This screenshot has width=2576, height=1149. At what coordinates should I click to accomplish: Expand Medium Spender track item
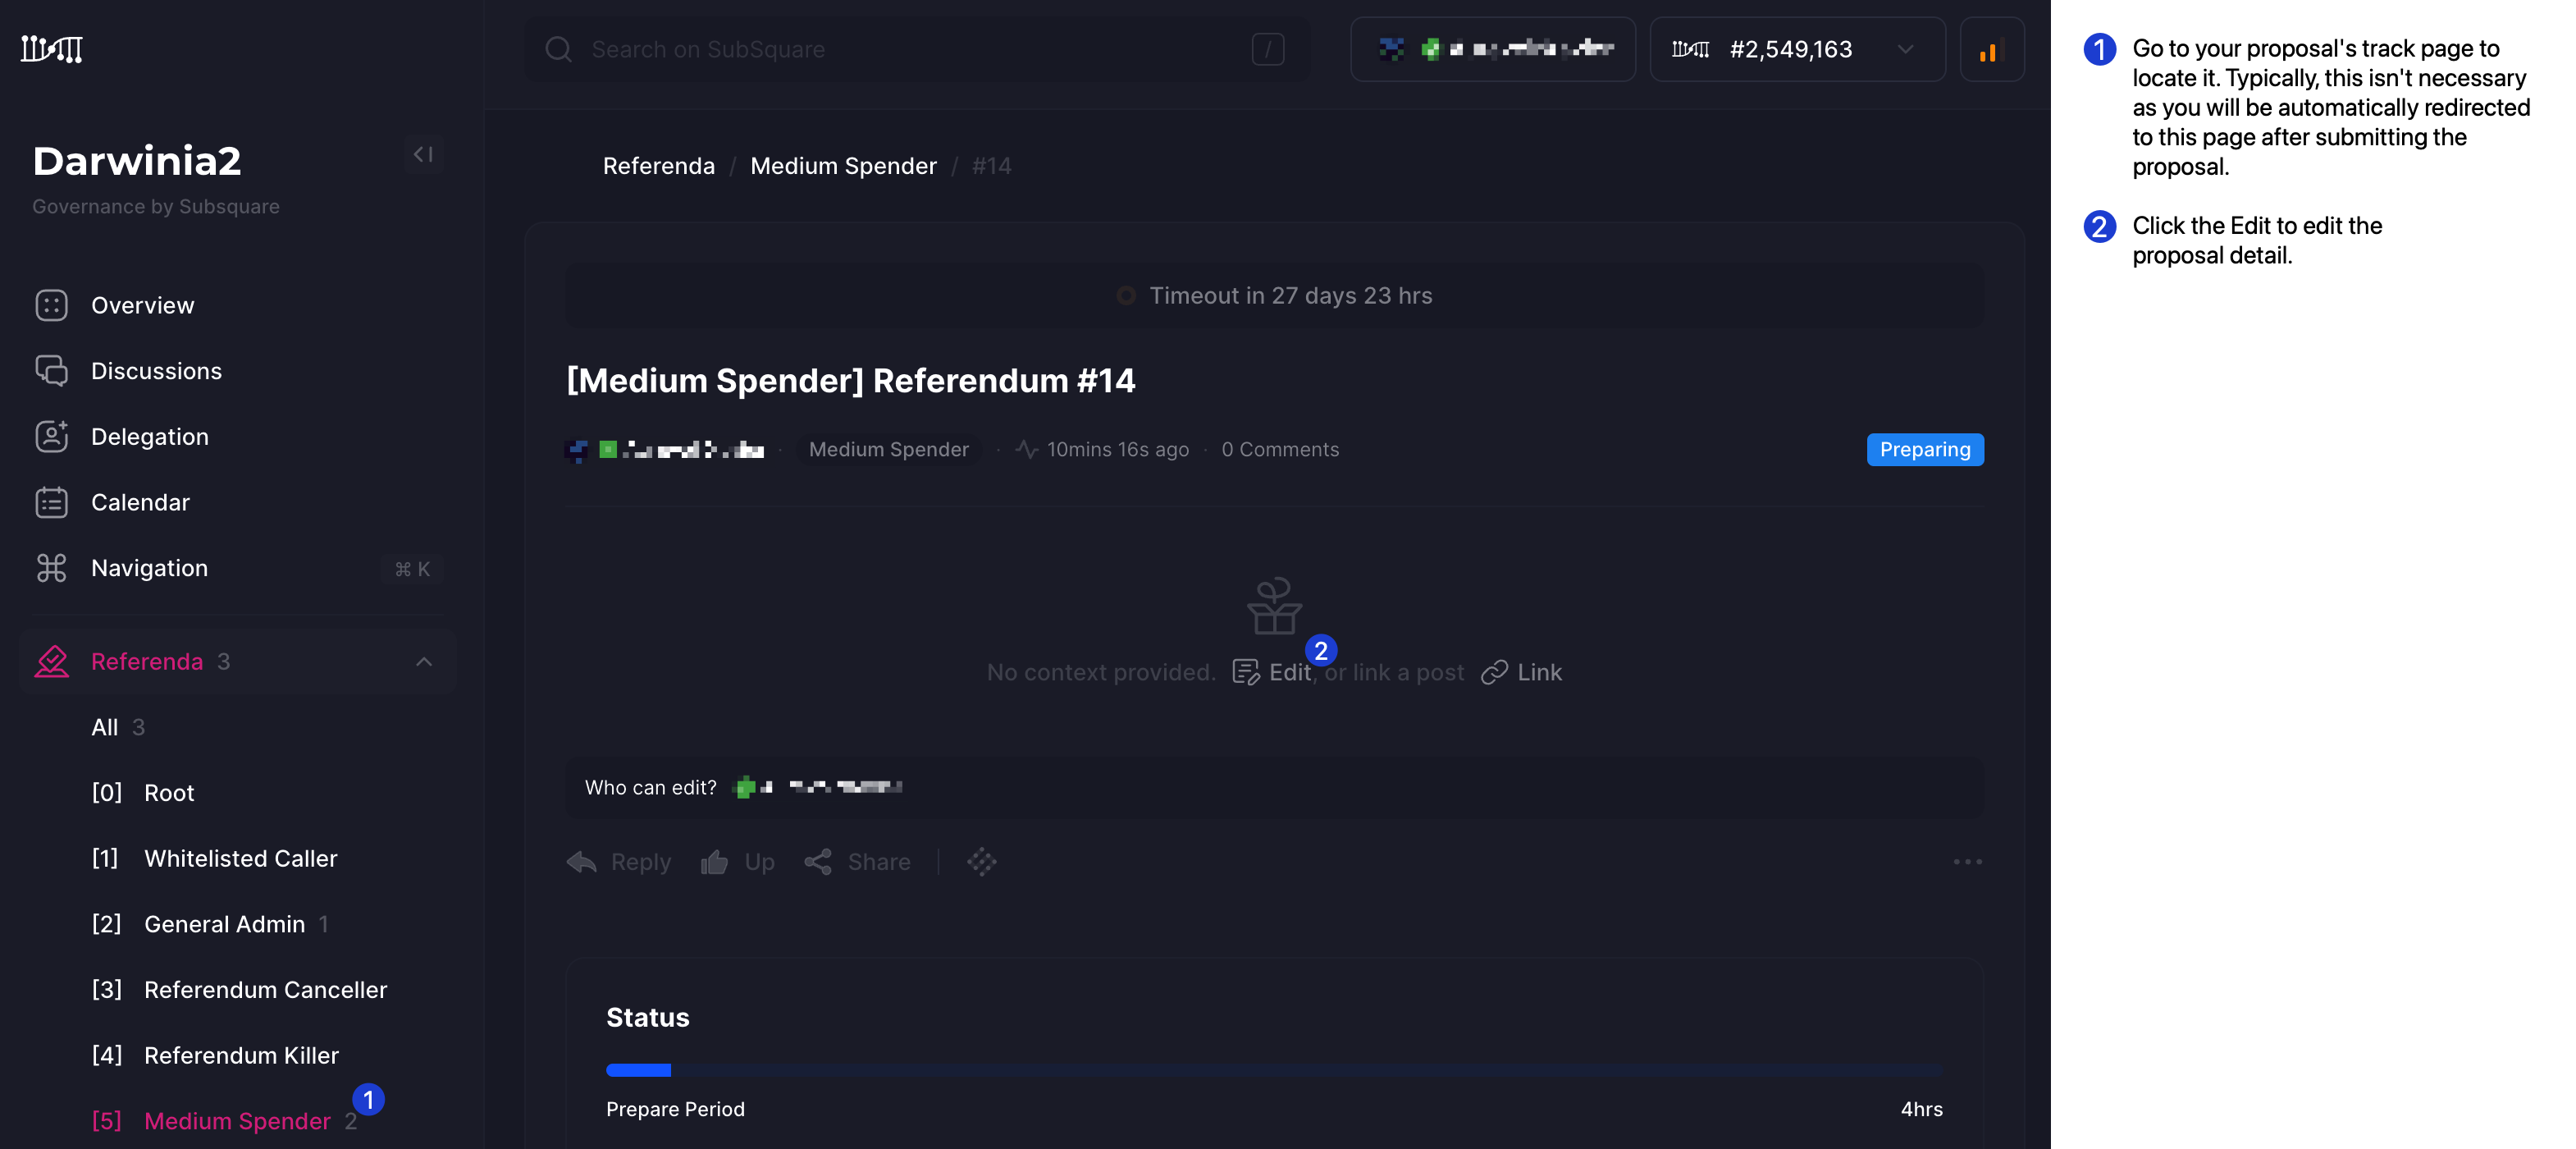pyautogui.click(x=236, y=1119)
